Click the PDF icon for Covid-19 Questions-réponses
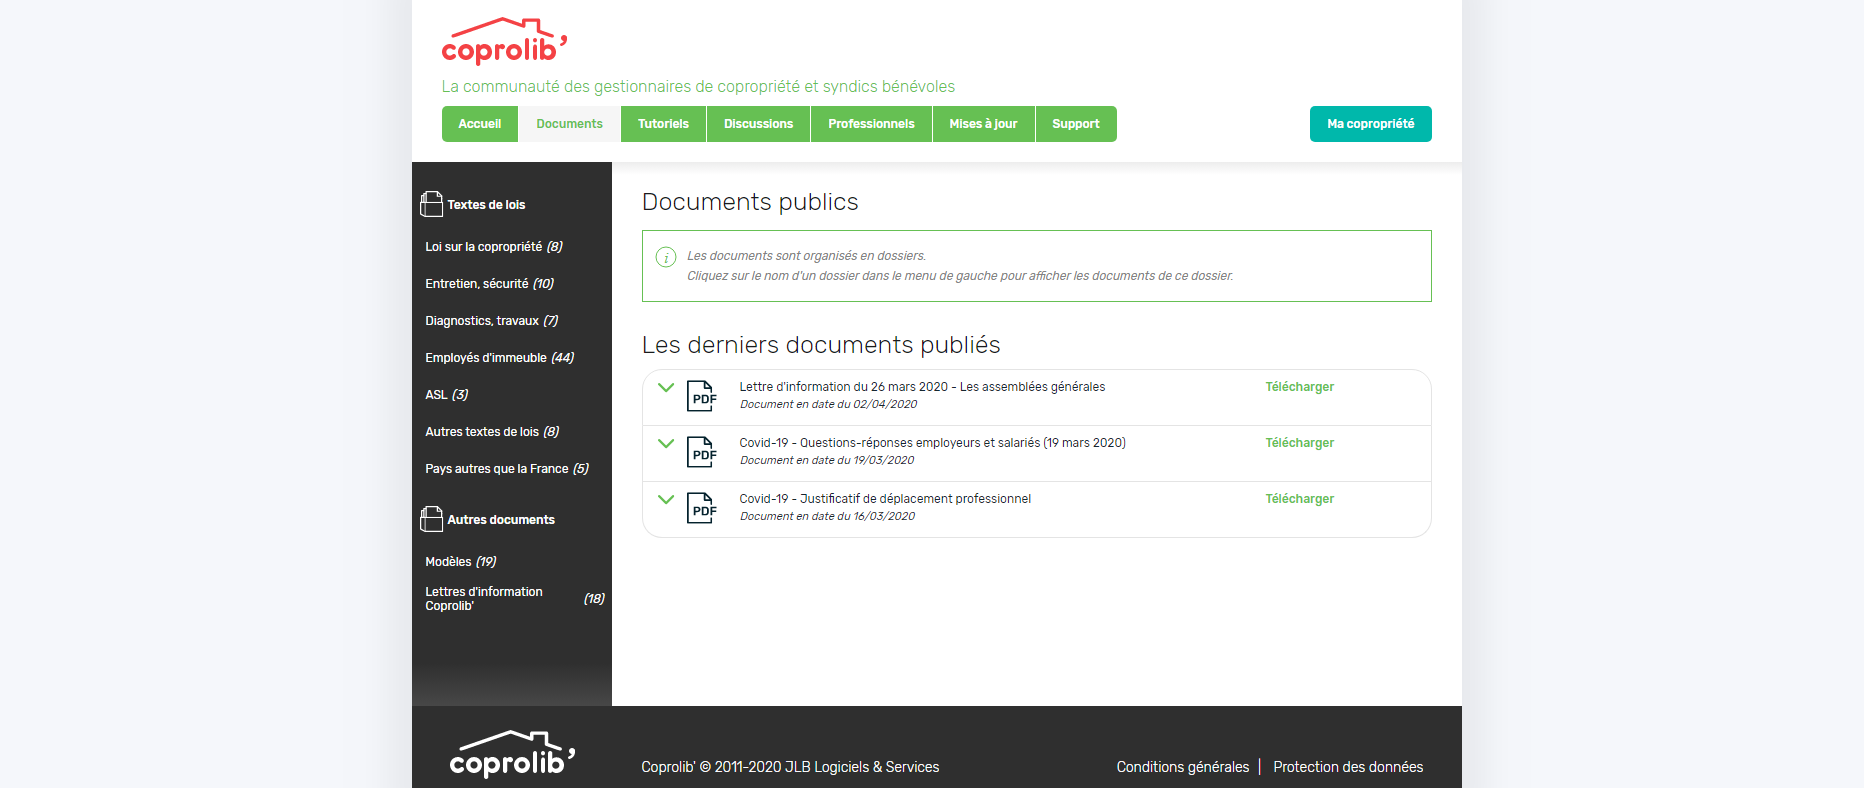This screenshot has height=788, width=1864. (x=702, y=452)
